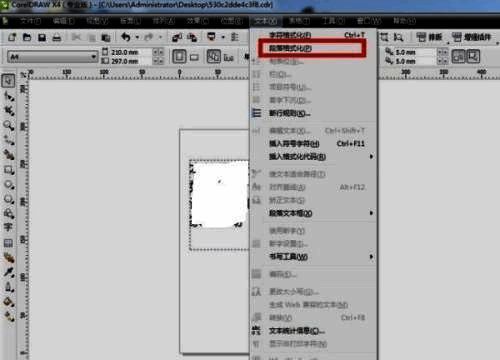Expand 段落文本框 submenu arrow
Viewport: 500px width, 360px height.
pyautogui.click(x=371, y=213)
